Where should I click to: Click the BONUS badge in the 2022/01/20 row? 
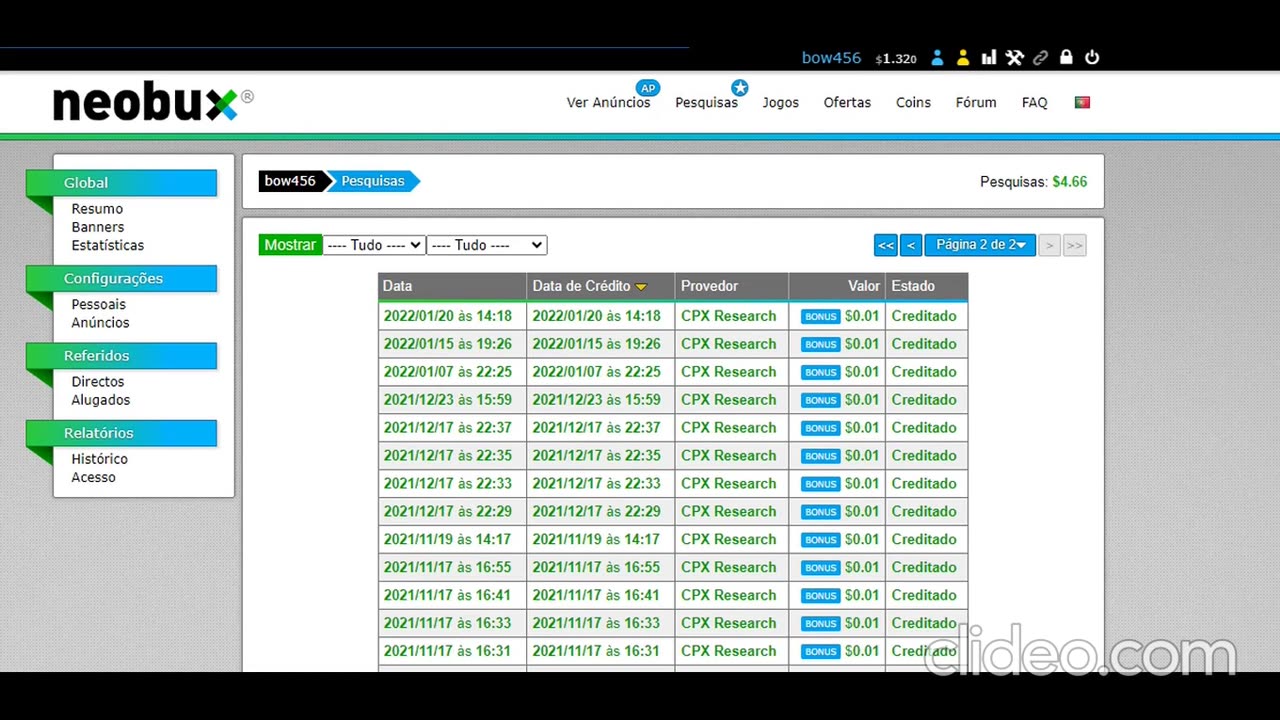click(x=820, y=316)
